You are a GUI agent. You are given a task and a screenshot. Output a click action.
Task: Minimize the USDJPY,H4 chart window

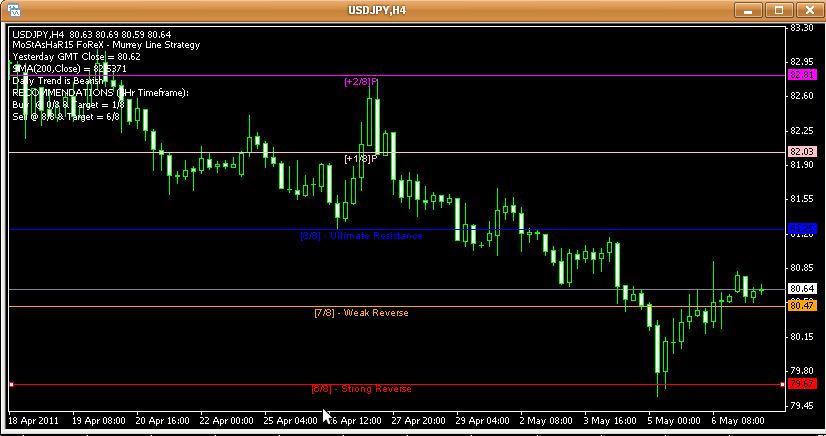(x=748, y=9)
